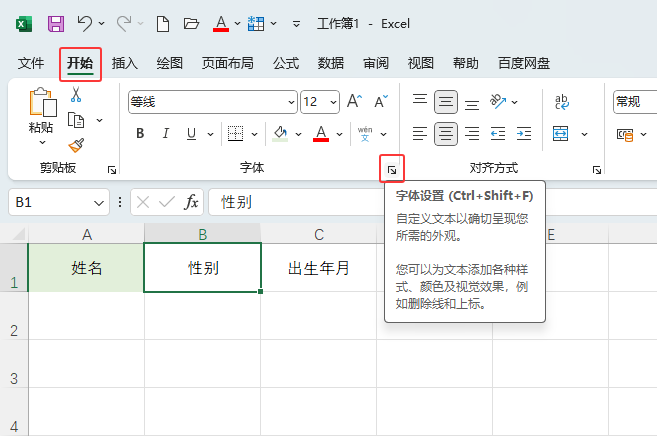
Task: Click the wrap text icon
Action: pos(561,102)
